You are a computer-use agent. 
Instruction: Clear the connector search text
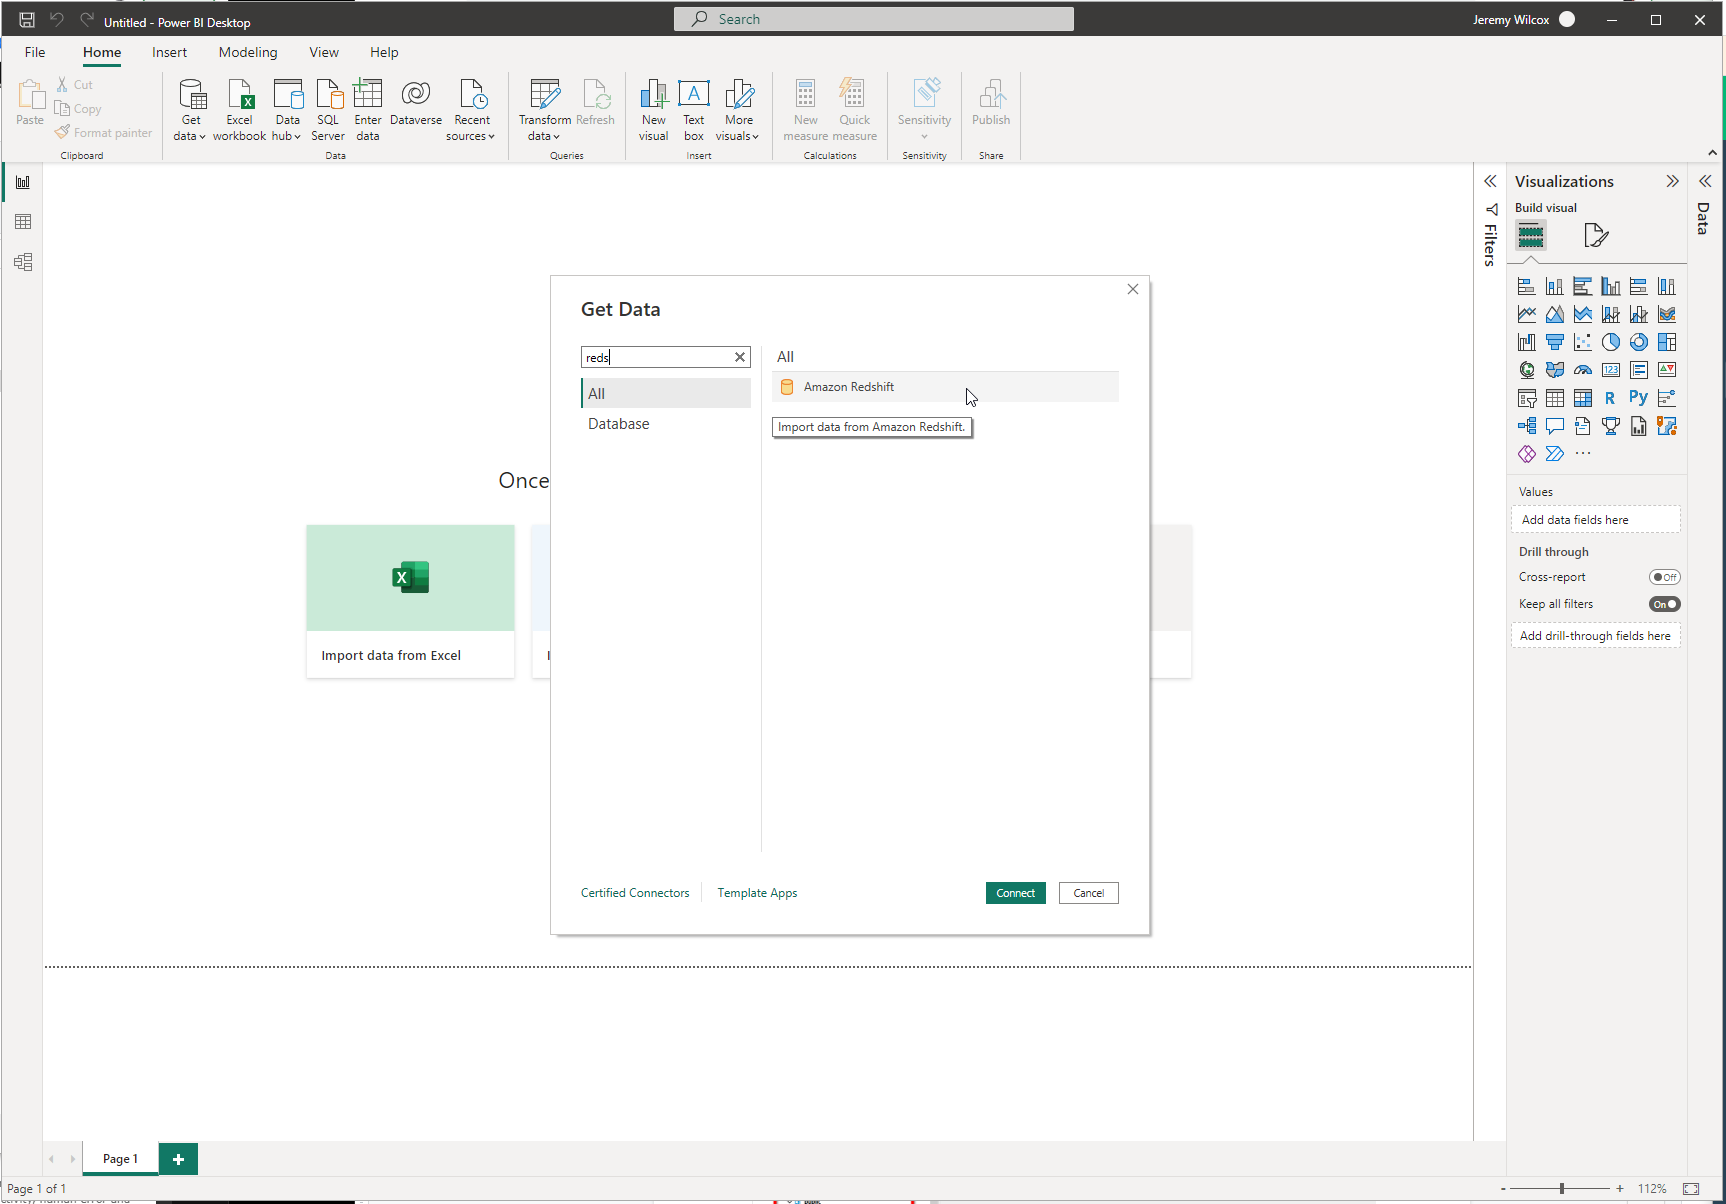740,357
